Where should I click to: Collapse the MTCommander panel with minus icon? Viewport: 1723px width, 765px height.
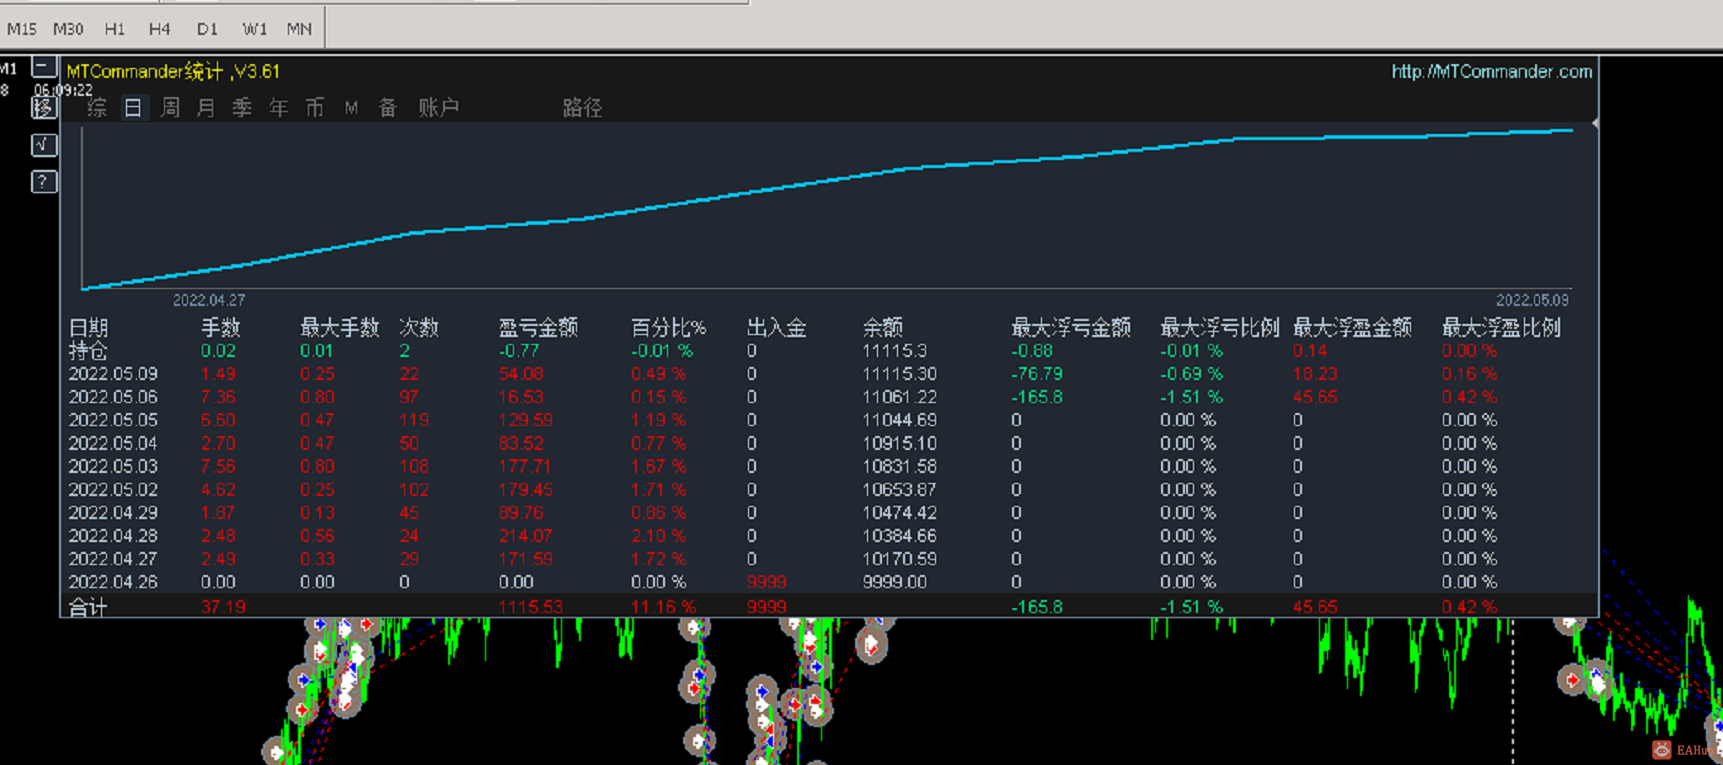tap(43, 68)
